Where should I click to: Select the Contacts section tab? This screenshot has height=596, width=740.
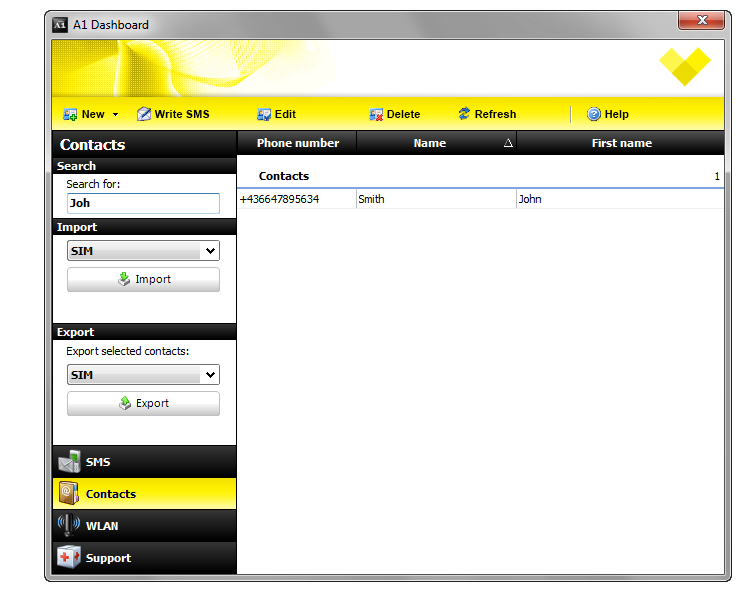(x=144, y=494)
